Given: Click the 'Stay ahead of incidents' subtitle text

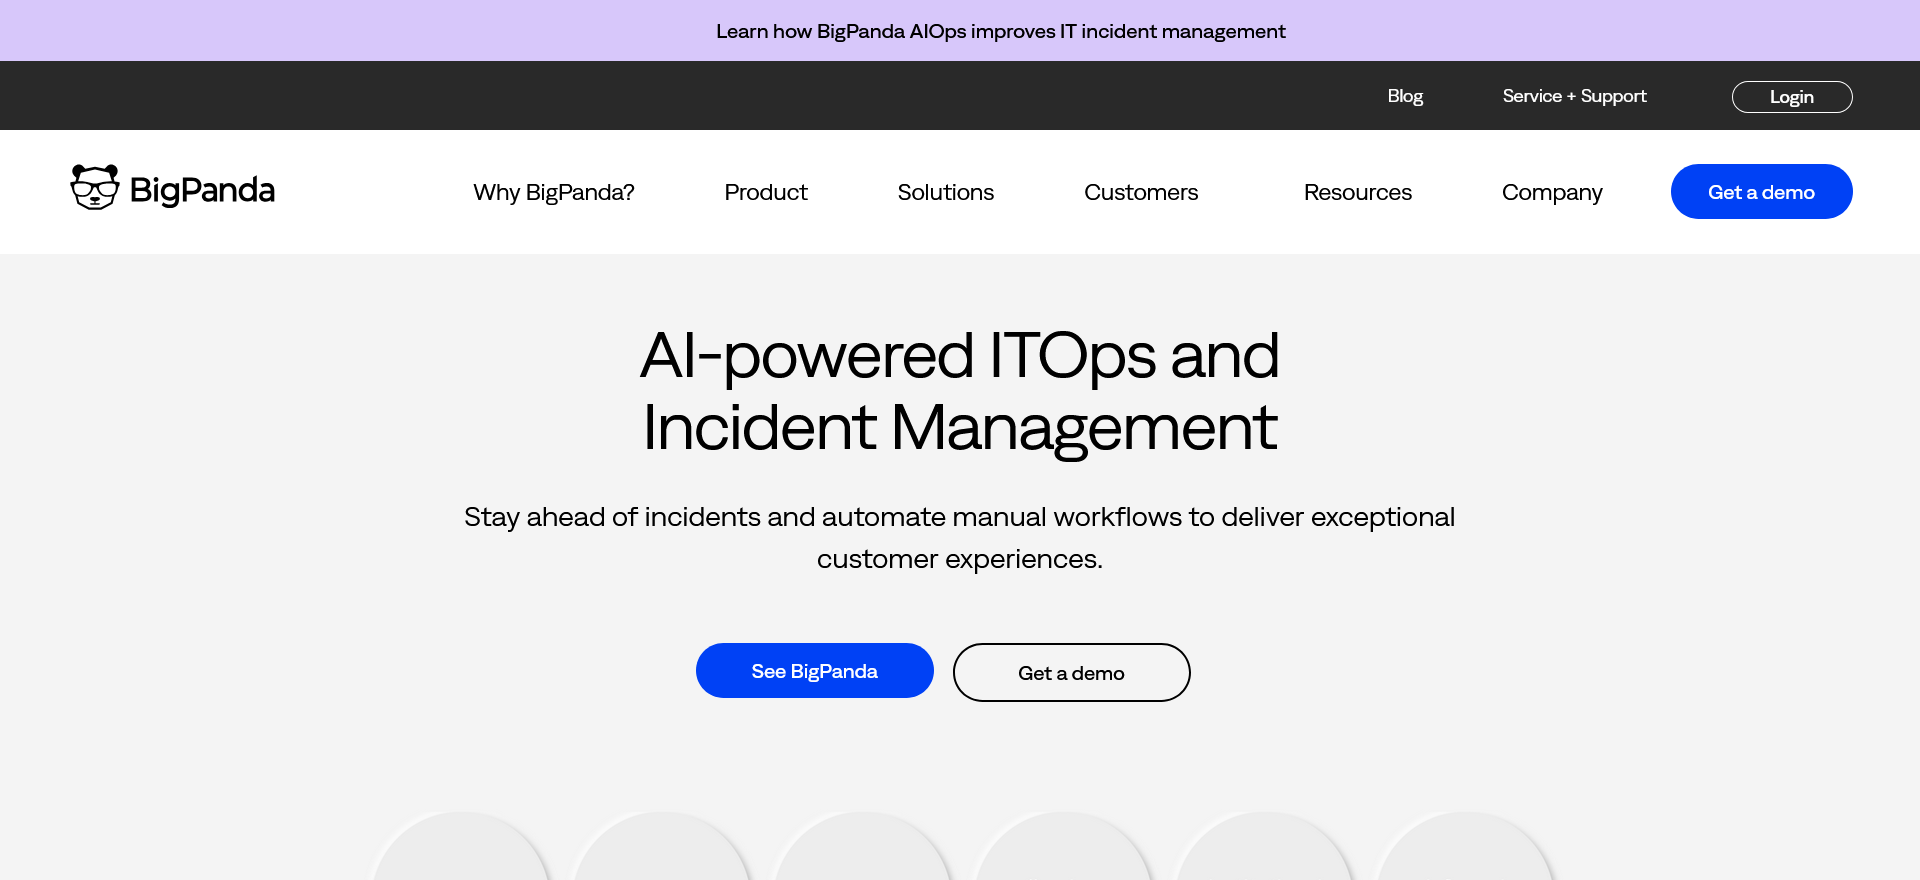Looking at the screenshot, I should [960, 537].
